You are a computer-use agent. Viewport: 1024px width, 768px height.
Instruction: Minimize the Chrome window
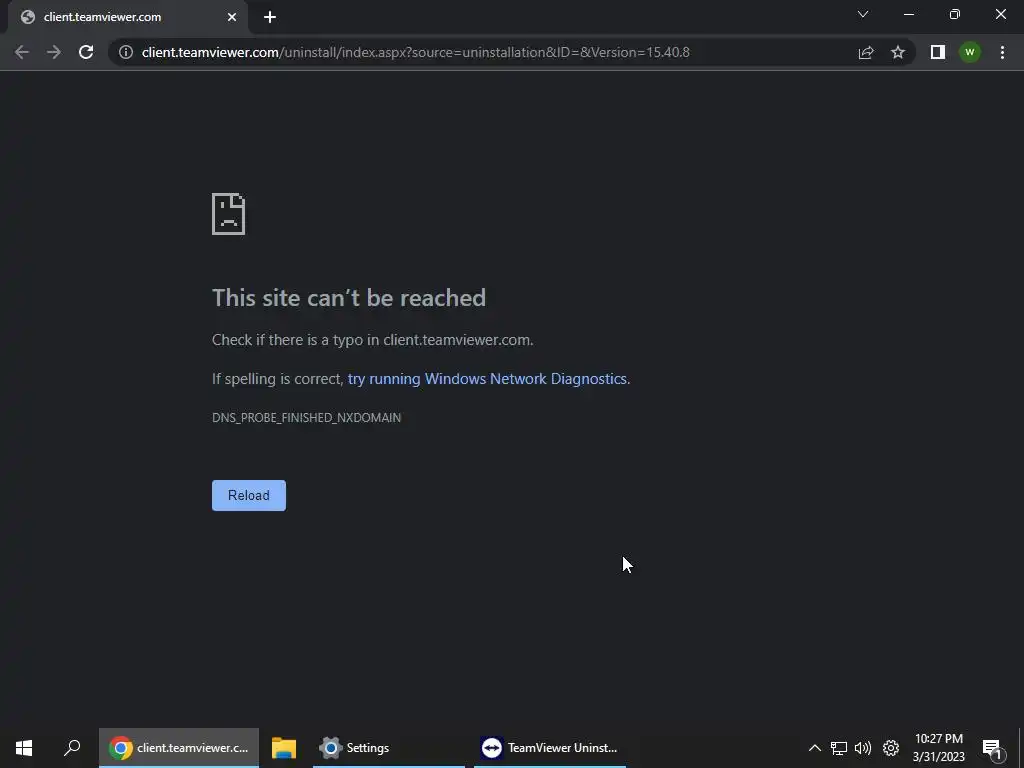tap(908, 14)
